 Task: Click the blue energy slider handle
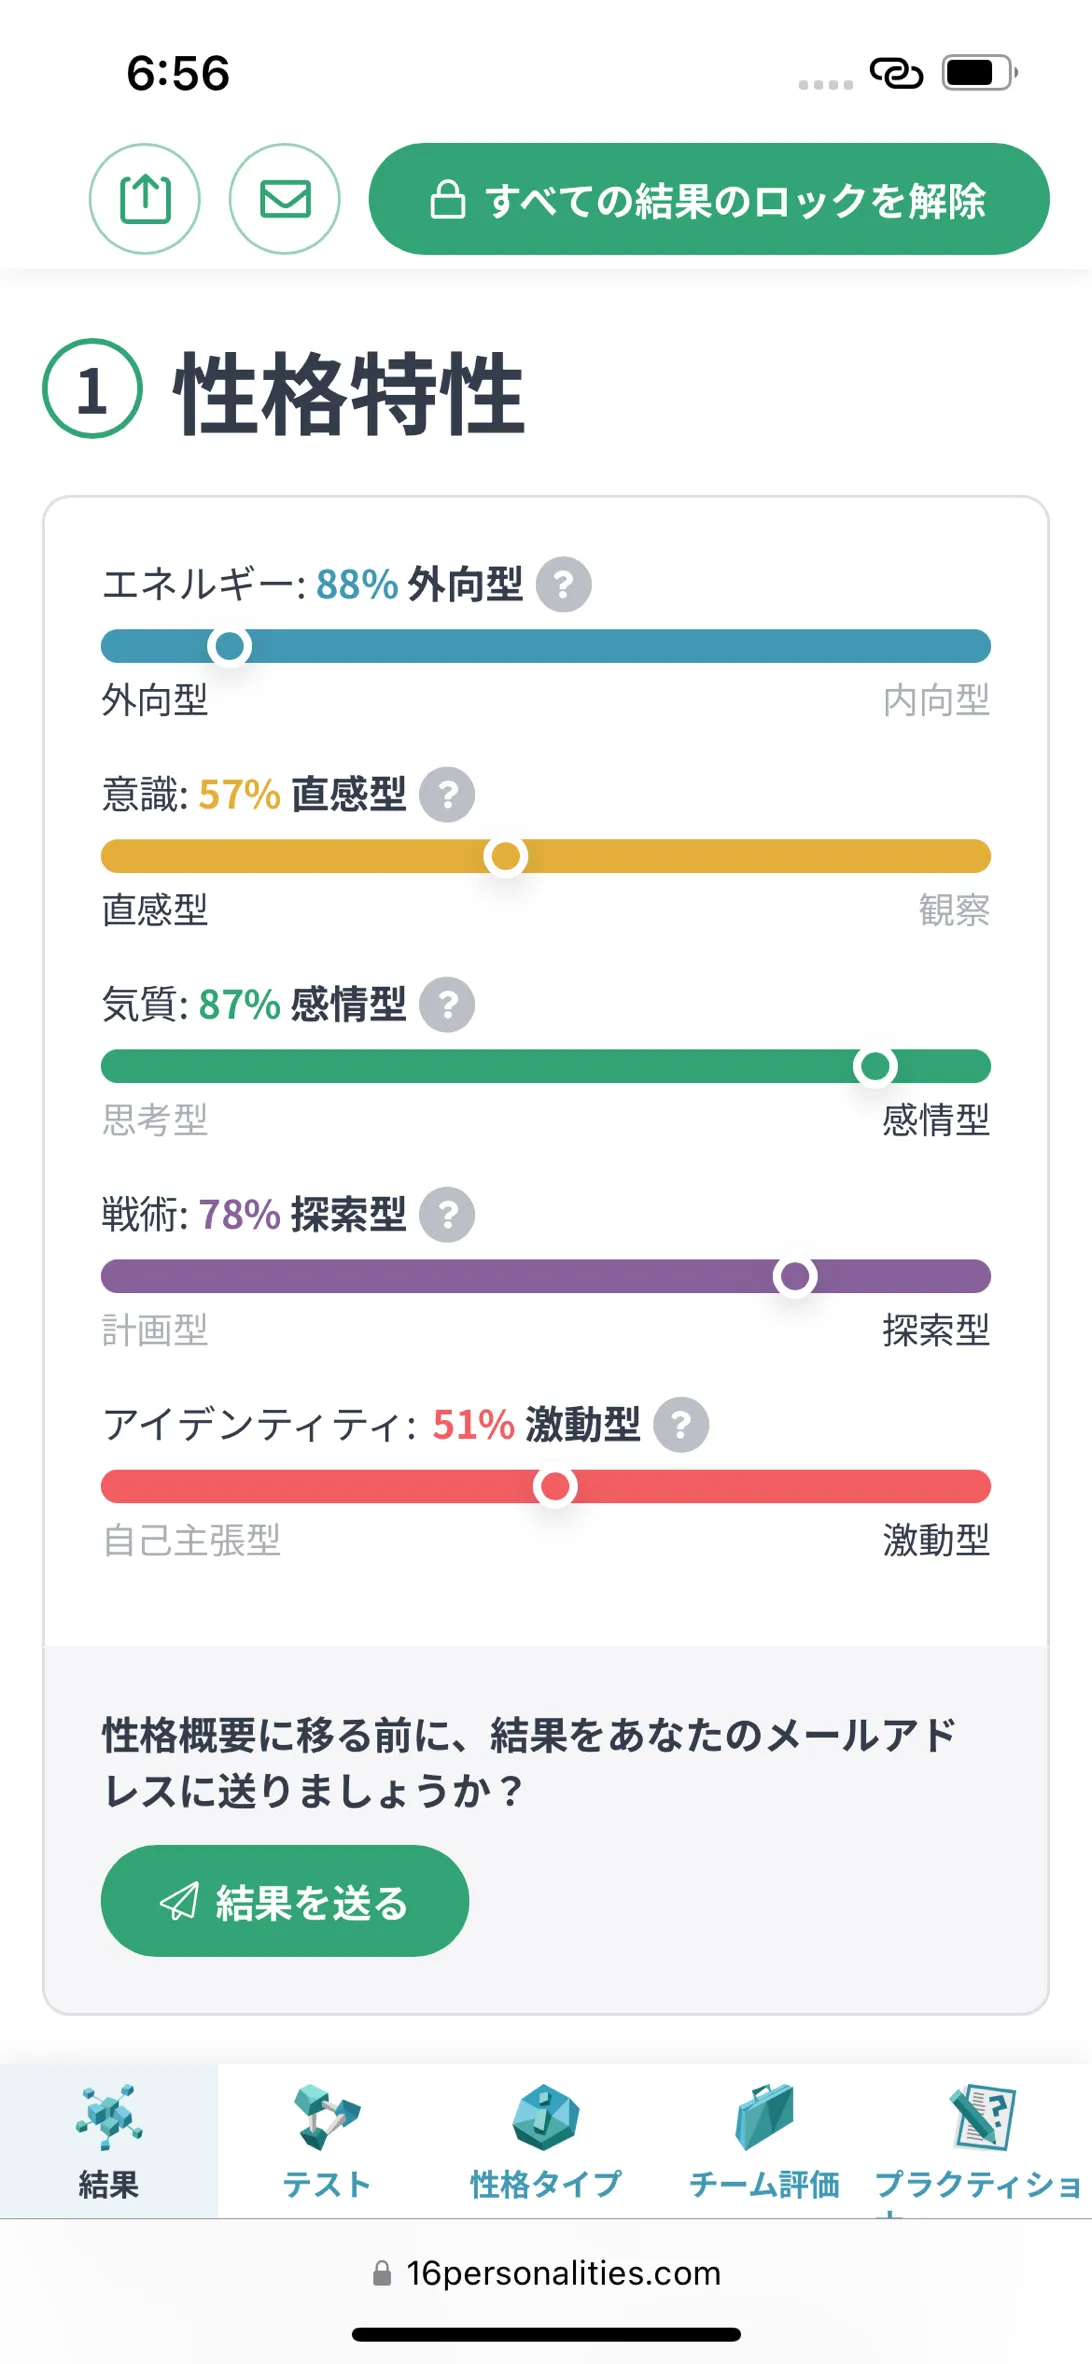tap(230, 646)
